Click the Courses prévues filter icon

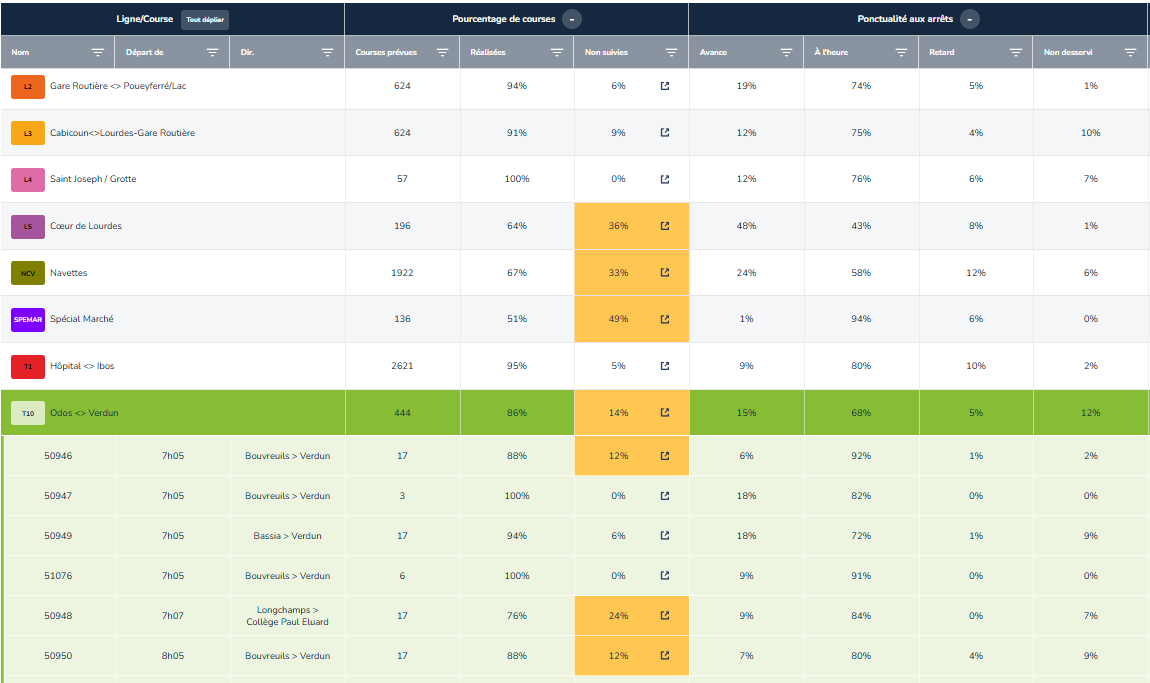coord(442,53)
